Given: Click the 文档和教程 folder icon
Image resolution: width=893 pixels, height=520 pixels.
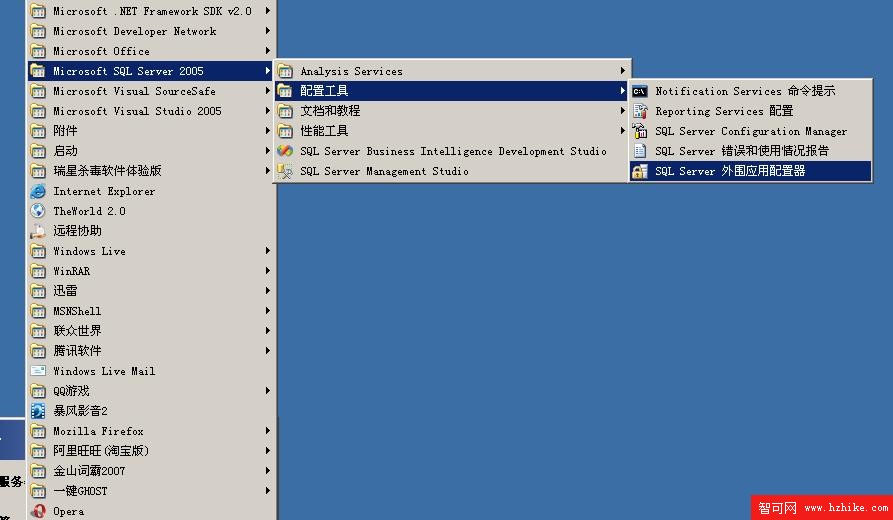Looking at the screenshot, I should coord(285,111).
